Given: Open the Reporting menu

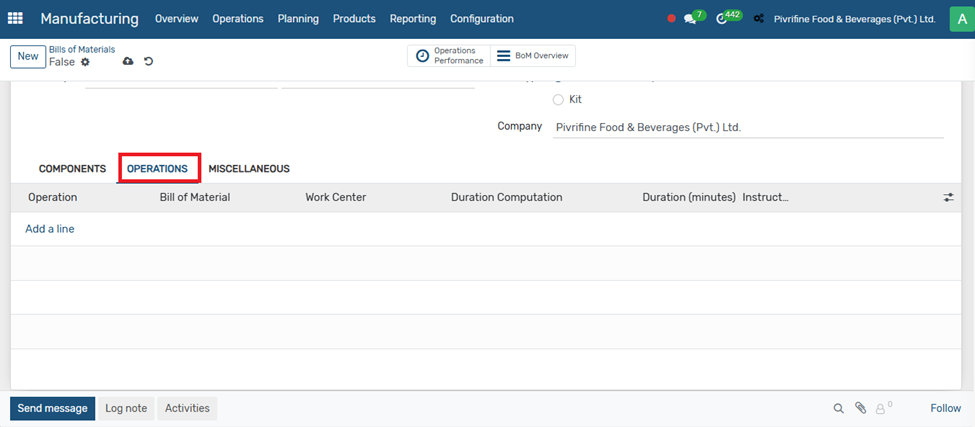Looking at the screenshot, I should point(412,19).
